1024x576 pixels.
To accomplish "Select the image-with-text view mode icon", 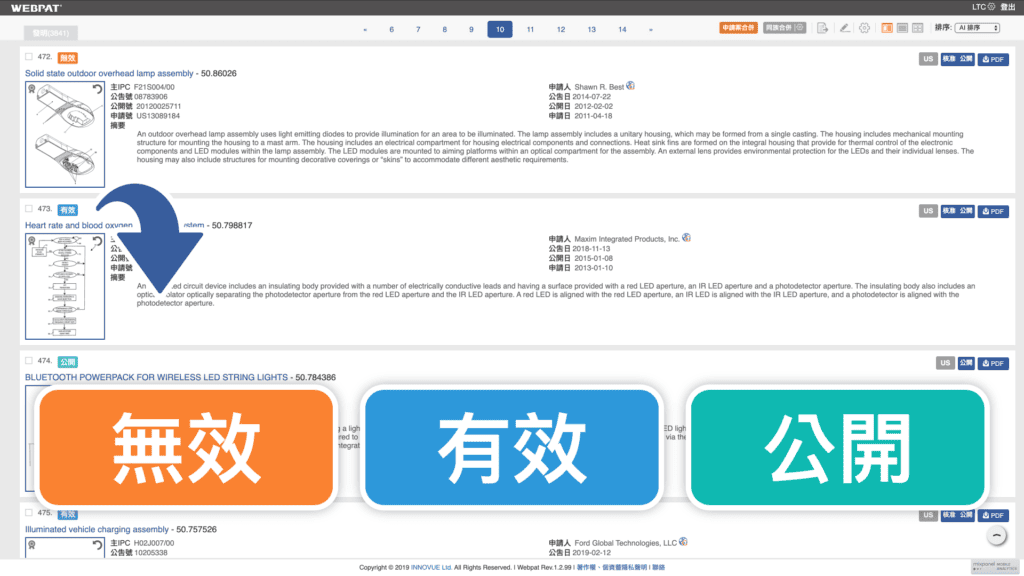I will [887, 28].
